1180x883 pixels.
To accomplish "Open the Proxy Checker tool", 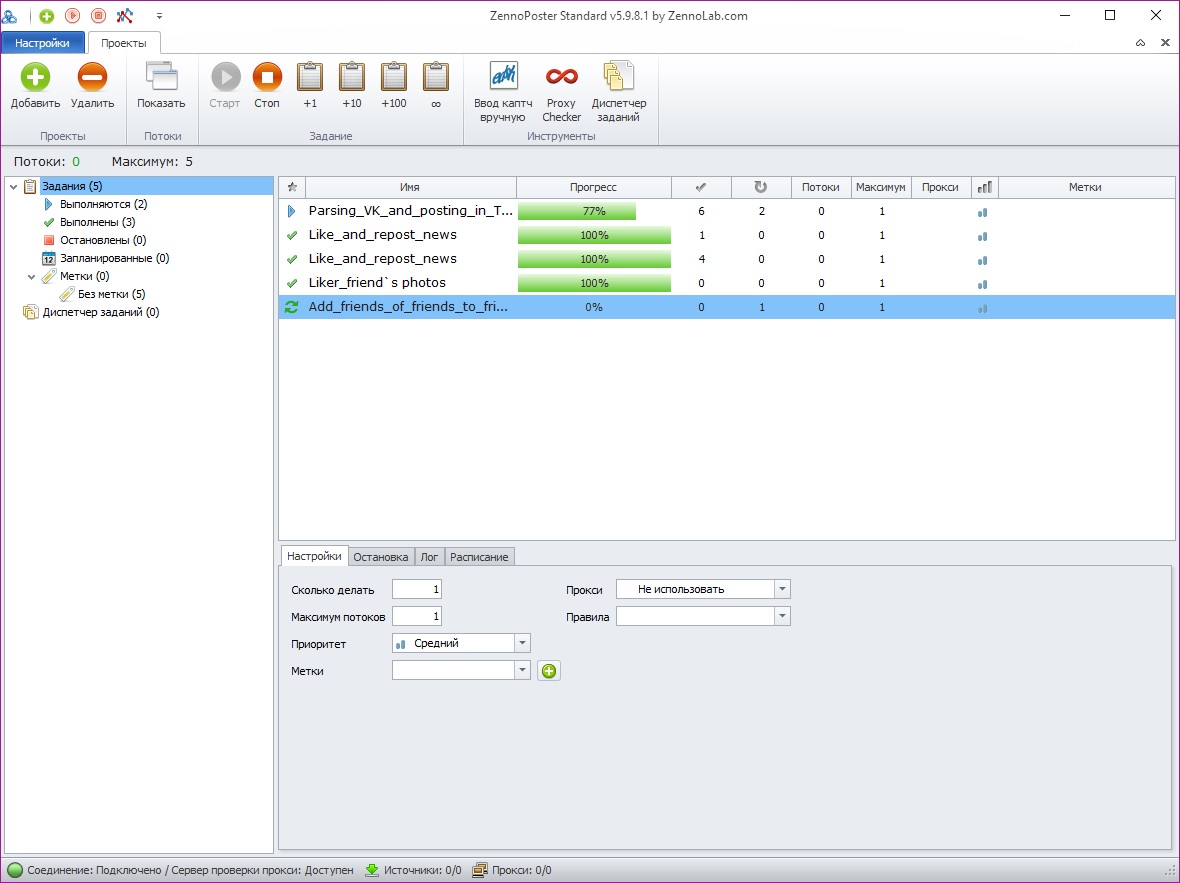I will [561, 78].
